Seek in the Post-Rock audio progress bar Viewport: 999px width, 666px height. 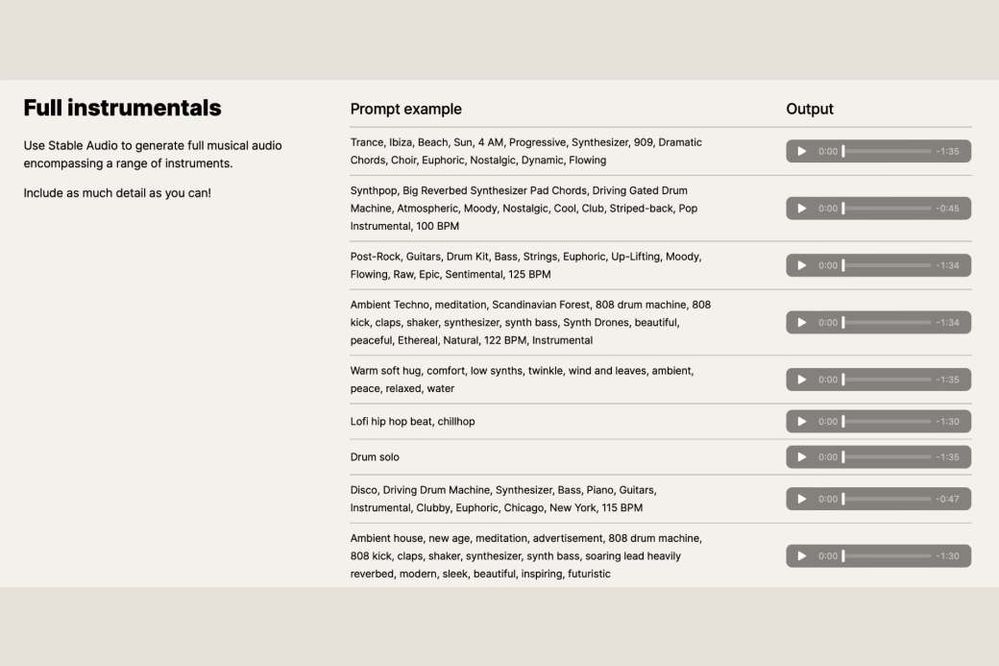[886, 265]
